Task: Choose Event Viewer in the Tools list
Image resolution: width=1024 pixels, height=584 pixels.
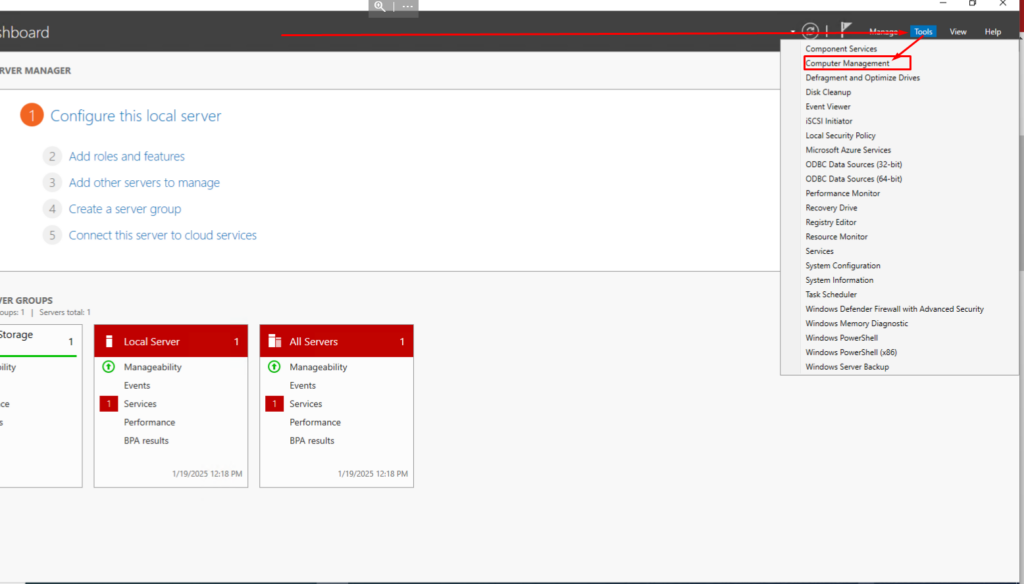Action: [x=828, y=107]
